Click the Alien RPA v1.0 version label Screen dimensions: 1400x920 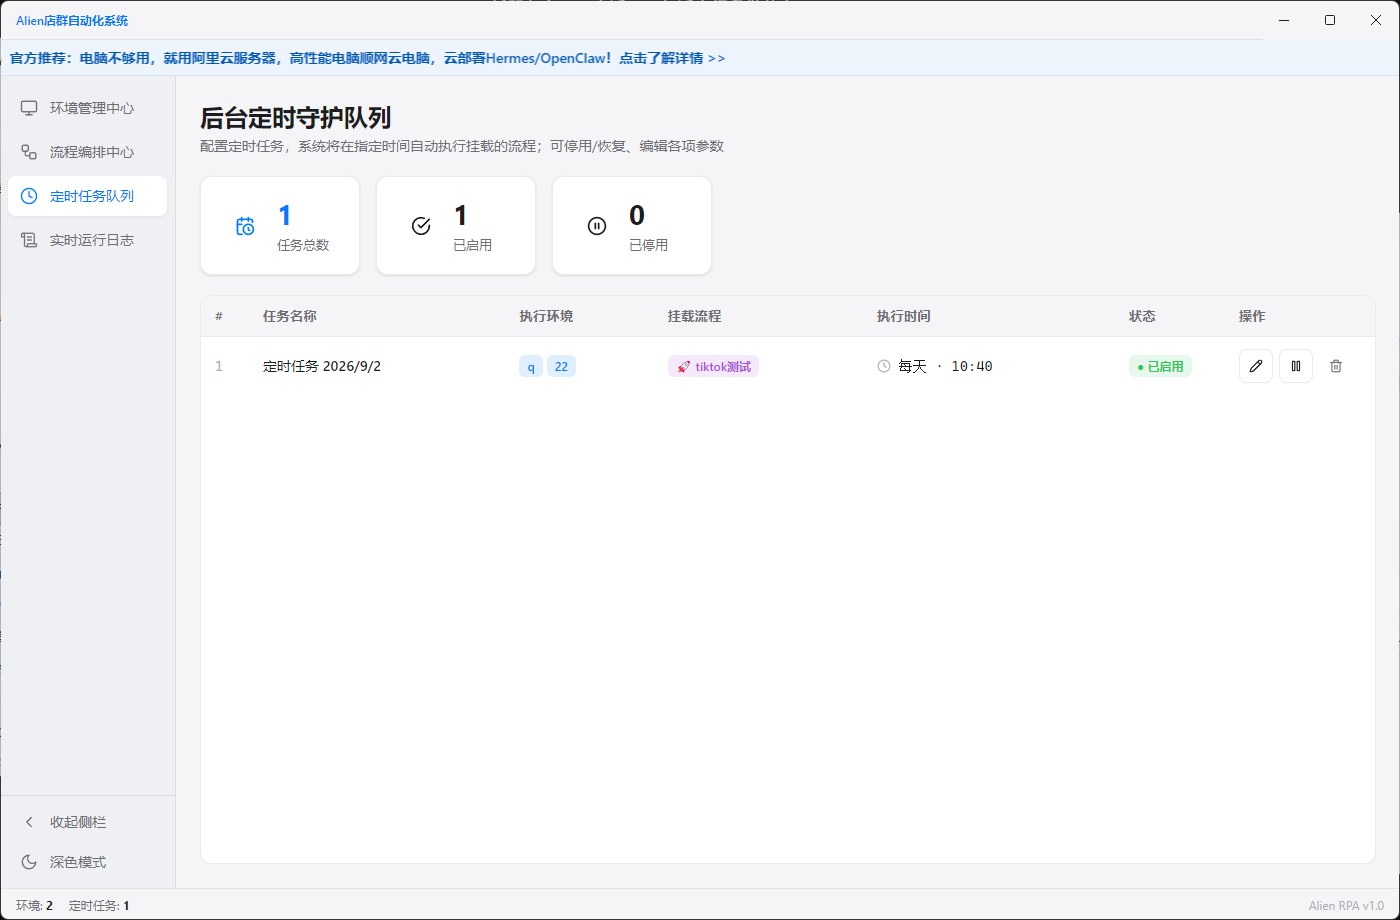[x=1346, y=906]
